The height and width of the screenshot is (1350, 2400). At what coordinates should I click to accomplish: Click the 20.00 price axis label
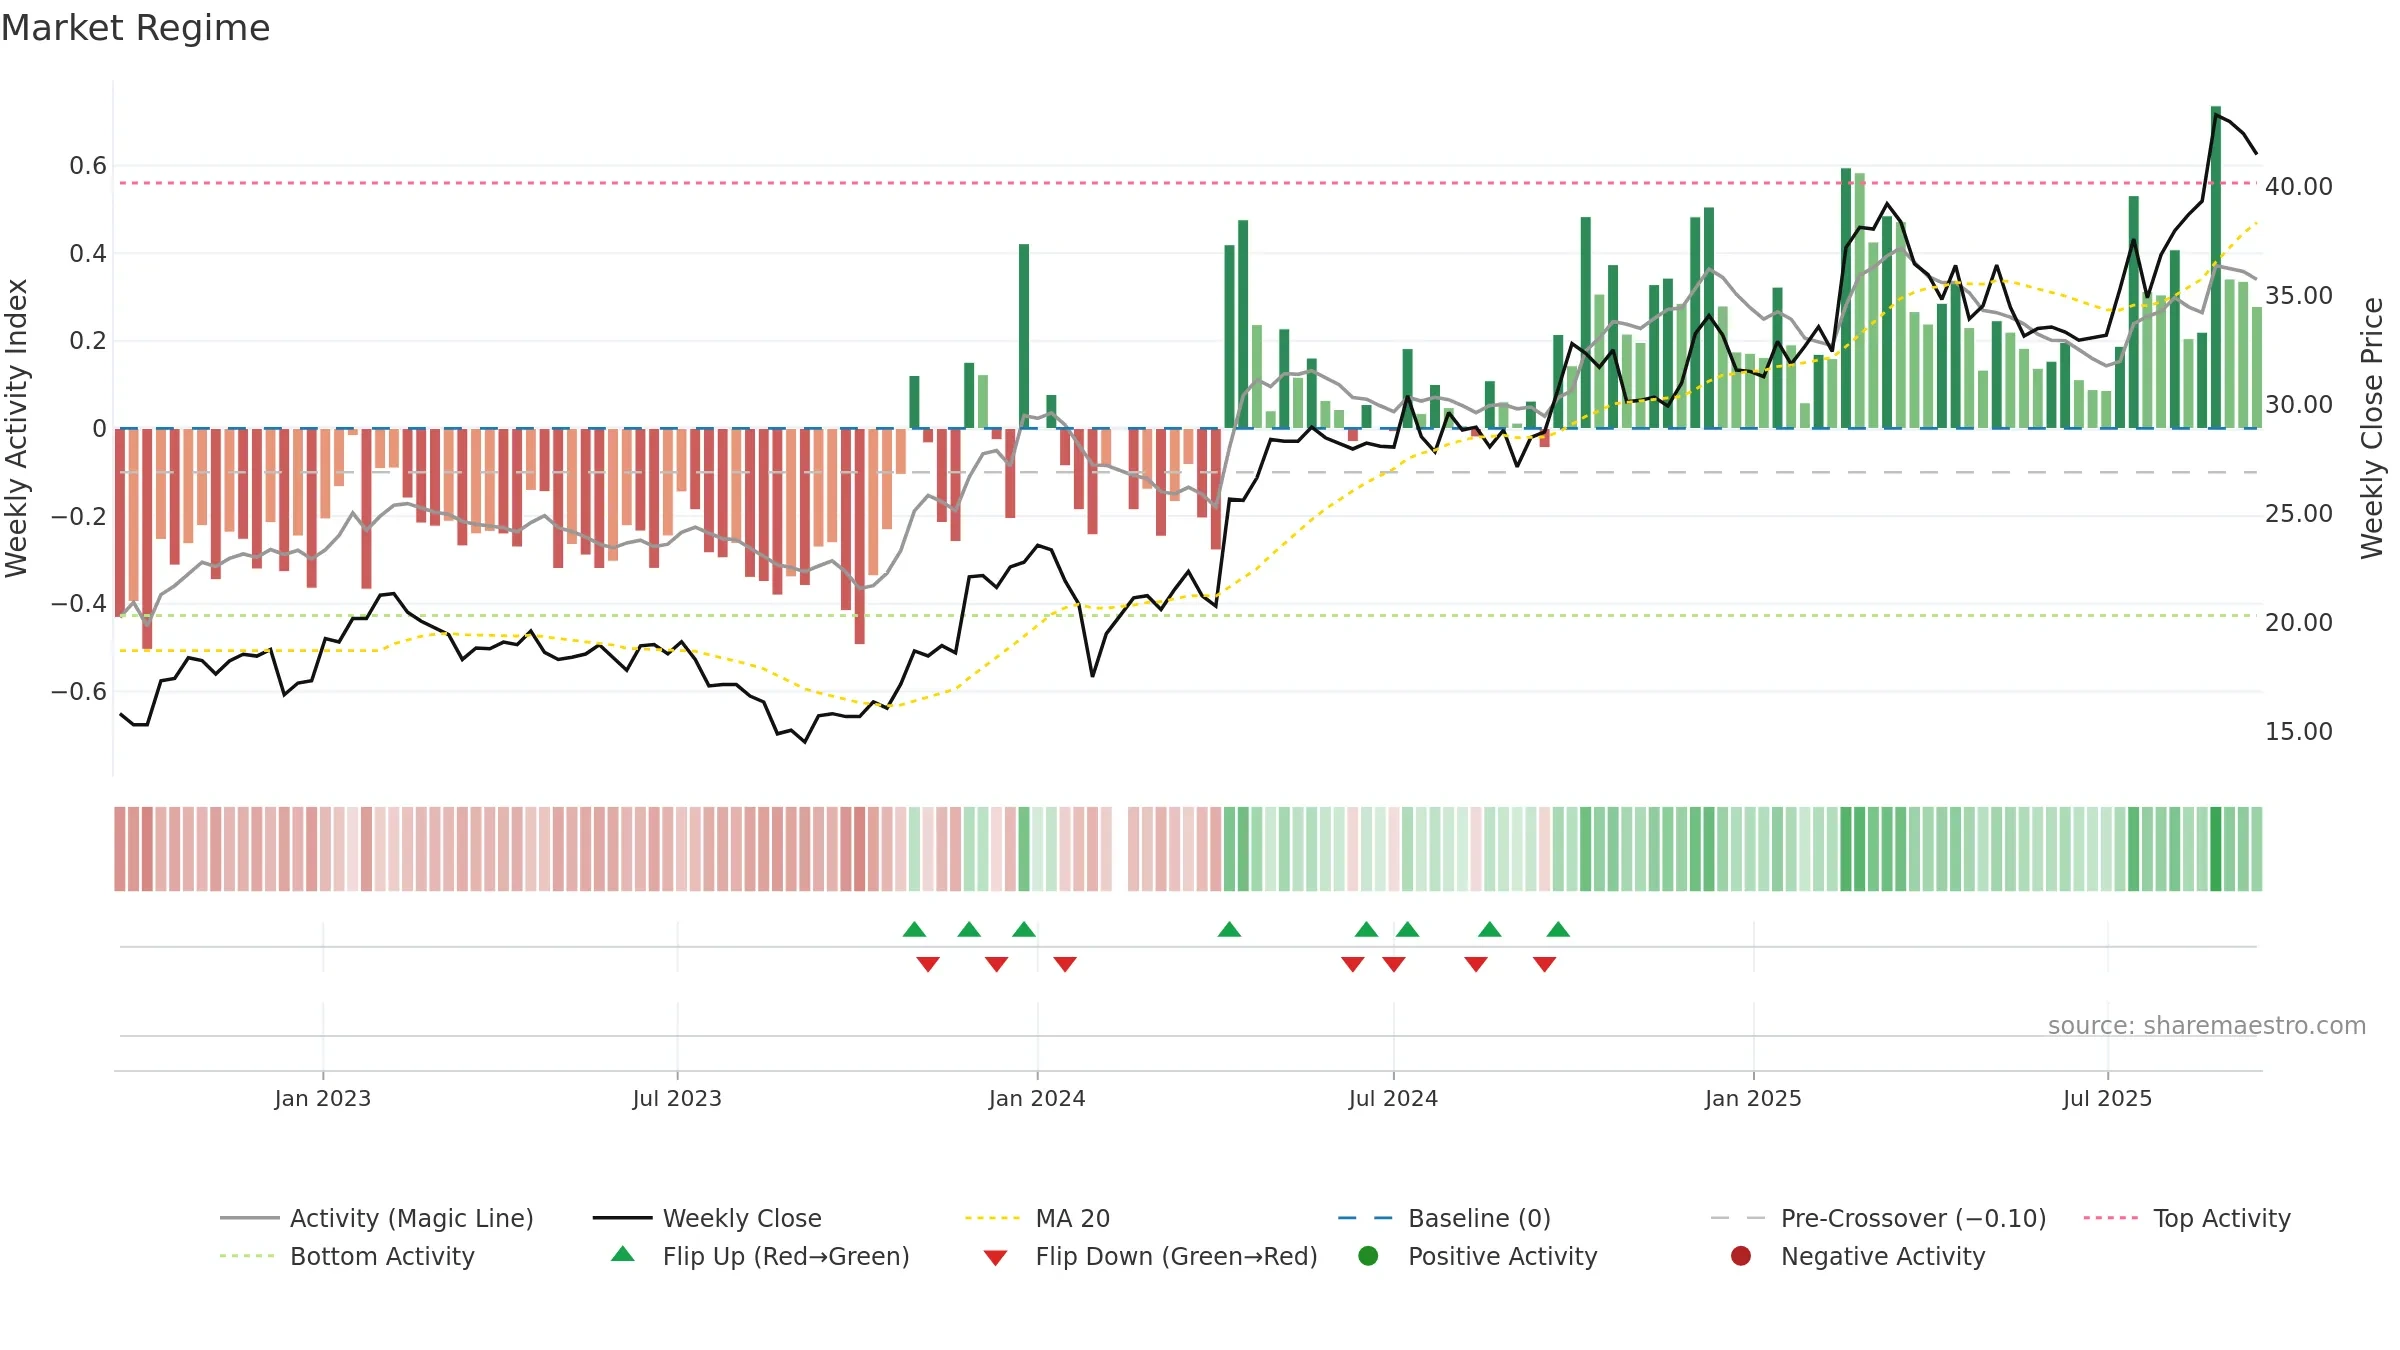coord(2298,622)
